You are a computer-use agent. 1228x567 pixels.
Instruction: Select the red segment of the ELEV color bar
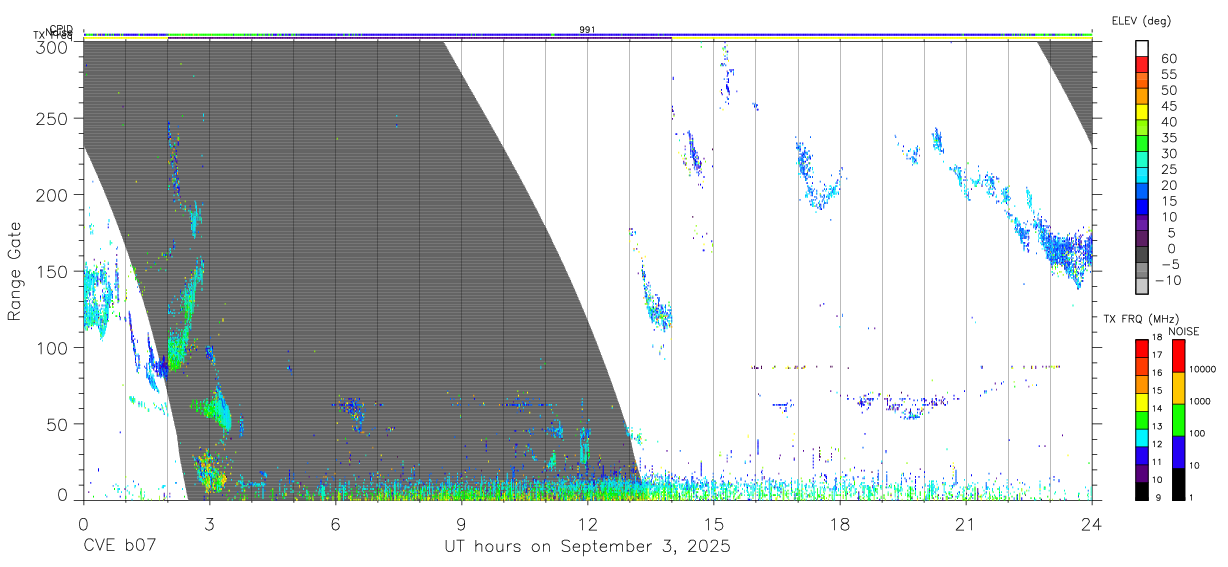(1142, 66)
